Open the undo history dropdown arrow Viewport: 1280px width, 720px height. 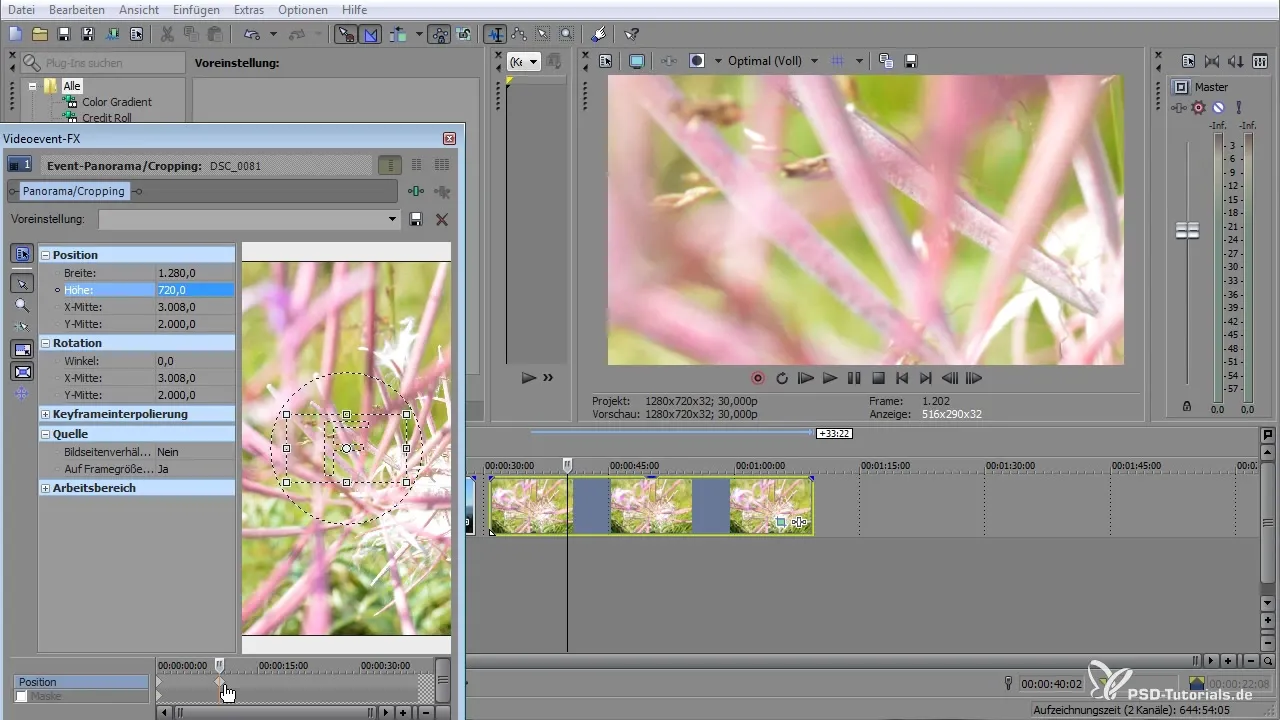point(273,34)
